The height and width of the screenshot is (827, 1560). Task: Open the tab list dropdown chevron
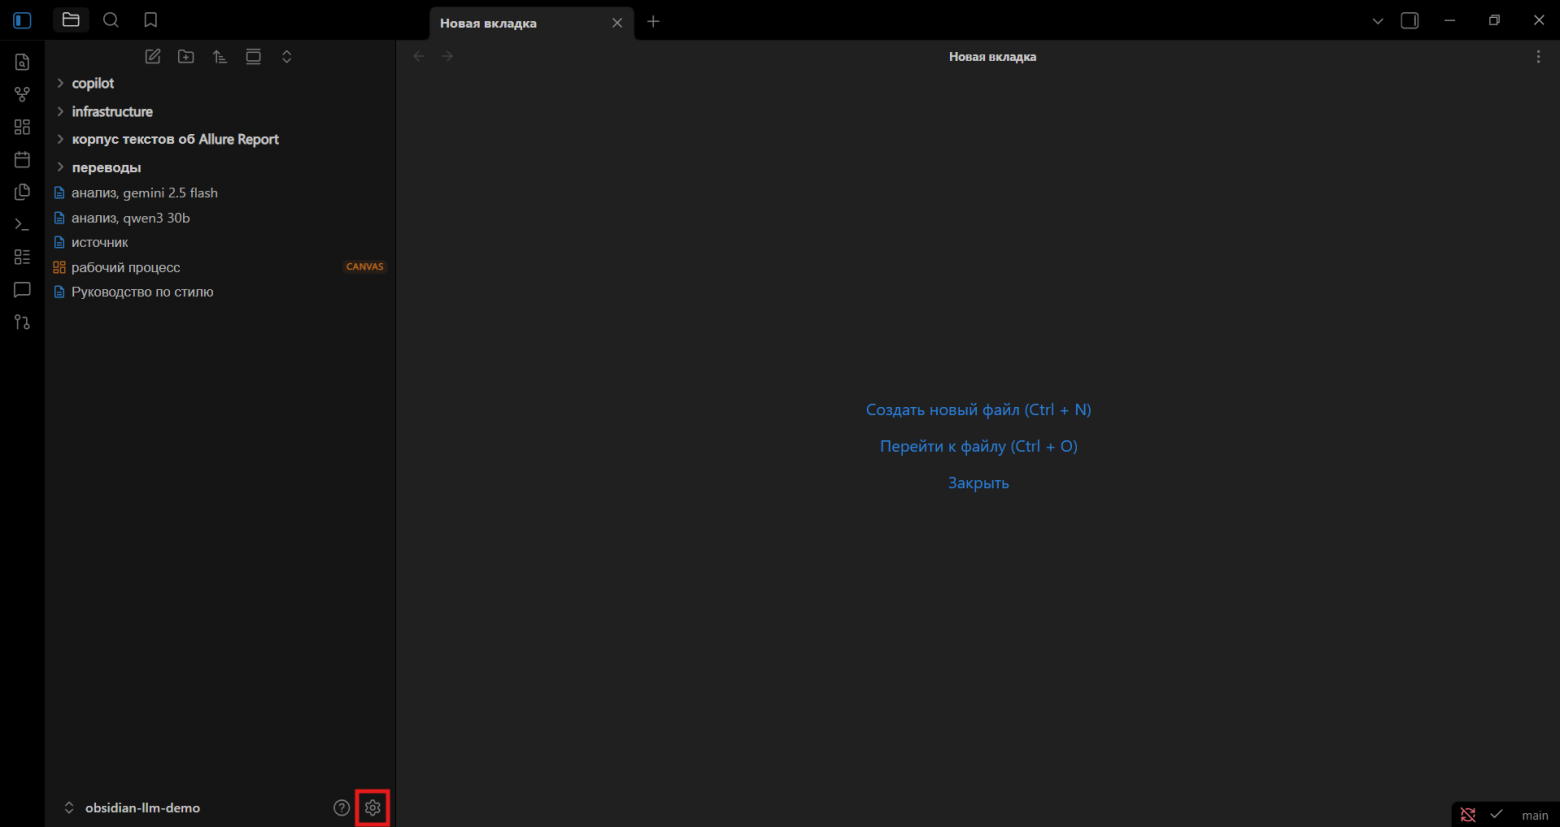pyautogui.click(x=1377, y=21)
